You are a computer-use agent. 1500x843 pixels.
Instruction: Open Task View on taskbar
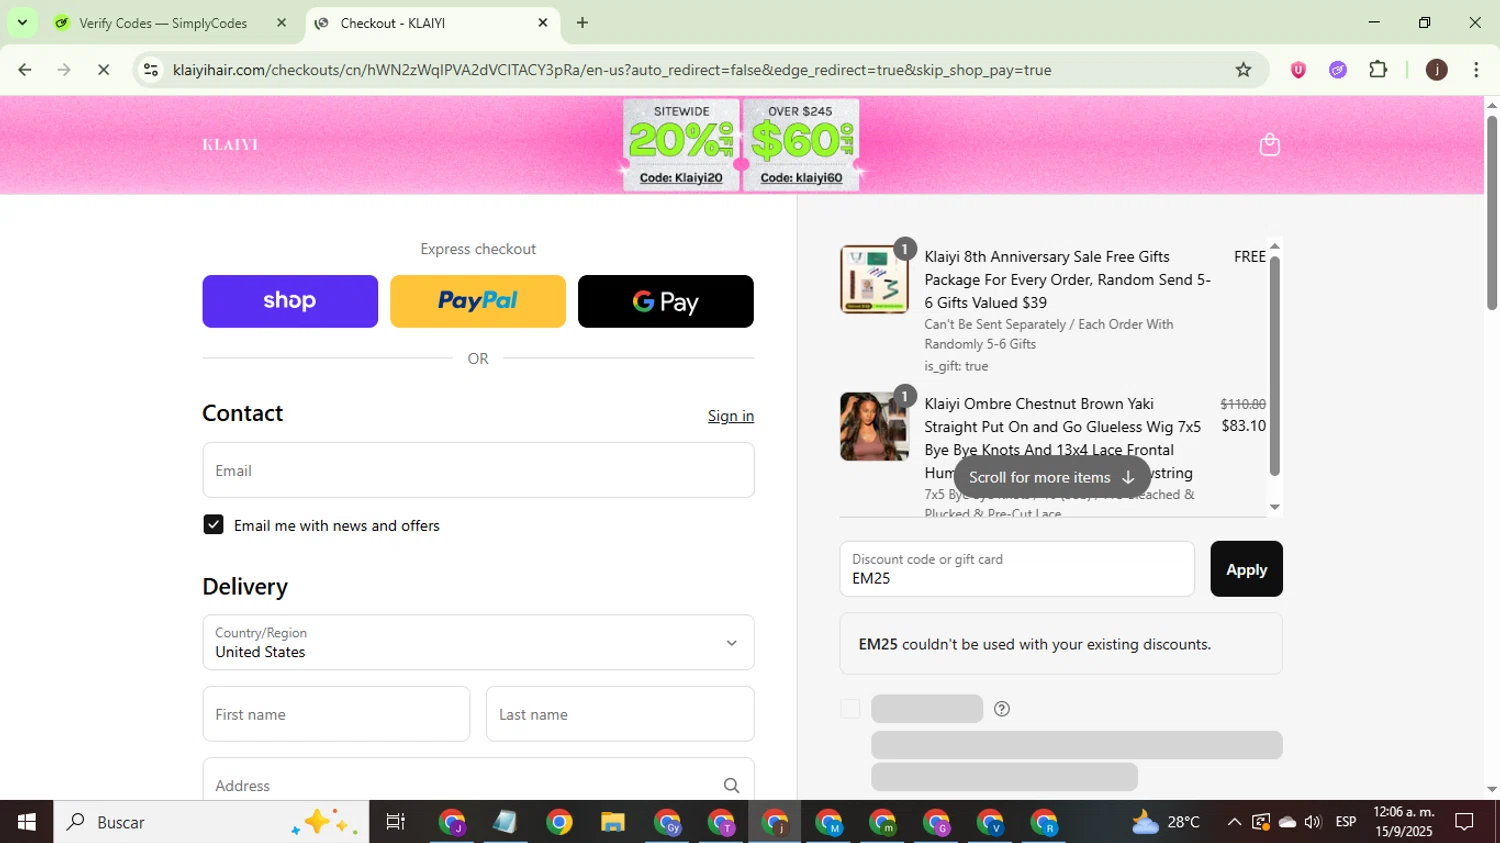396,822
